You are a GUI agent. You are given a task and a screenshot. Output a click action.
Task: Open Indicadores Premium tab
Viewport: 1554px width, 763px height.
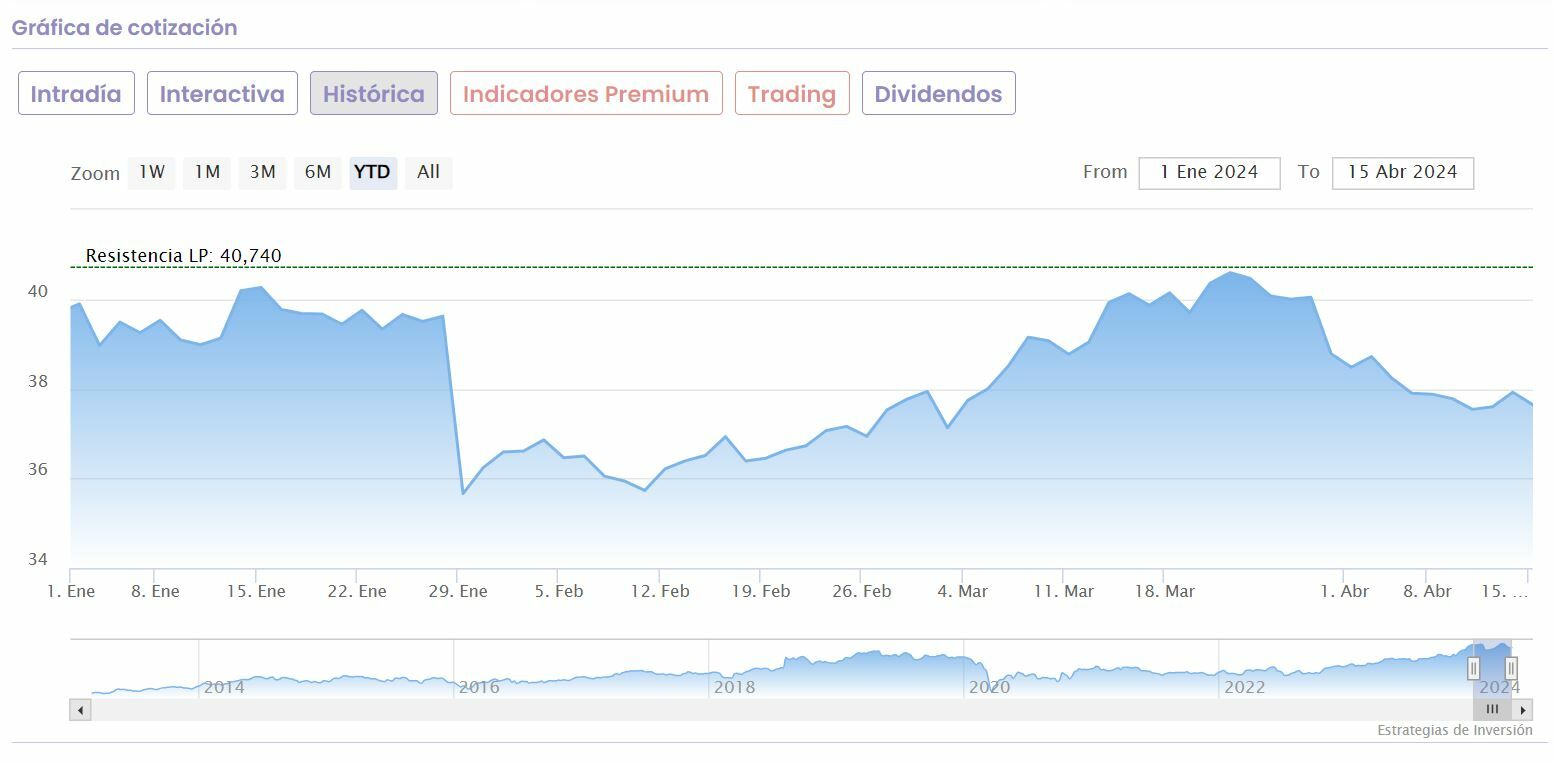[x=586, y=94]
